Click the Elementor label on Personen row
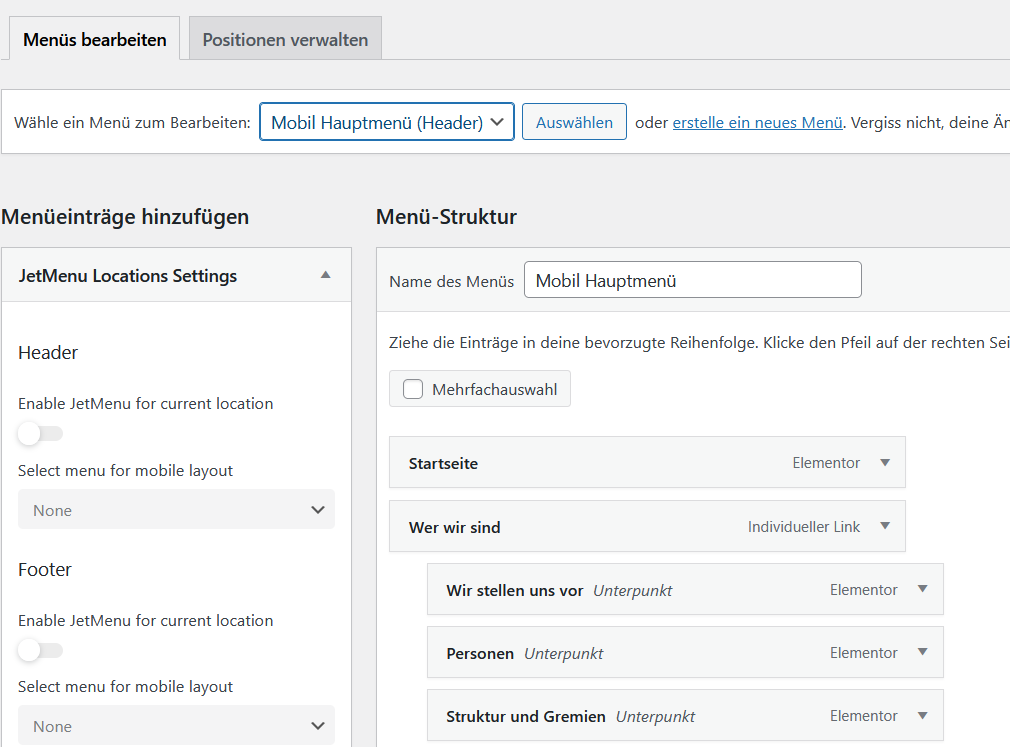Viewport: 1010px width, 747px height. point(863,653)
